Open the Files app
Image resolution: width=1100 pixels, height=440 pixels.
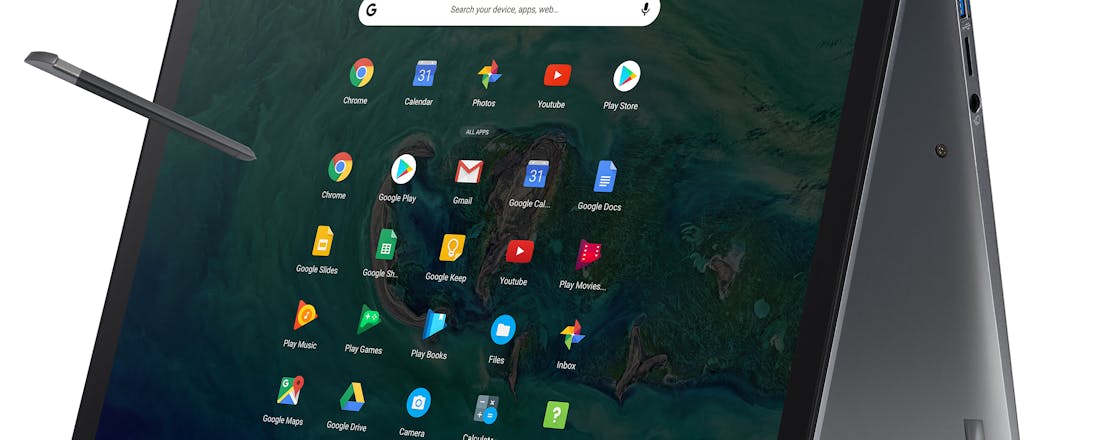(502, 328)
